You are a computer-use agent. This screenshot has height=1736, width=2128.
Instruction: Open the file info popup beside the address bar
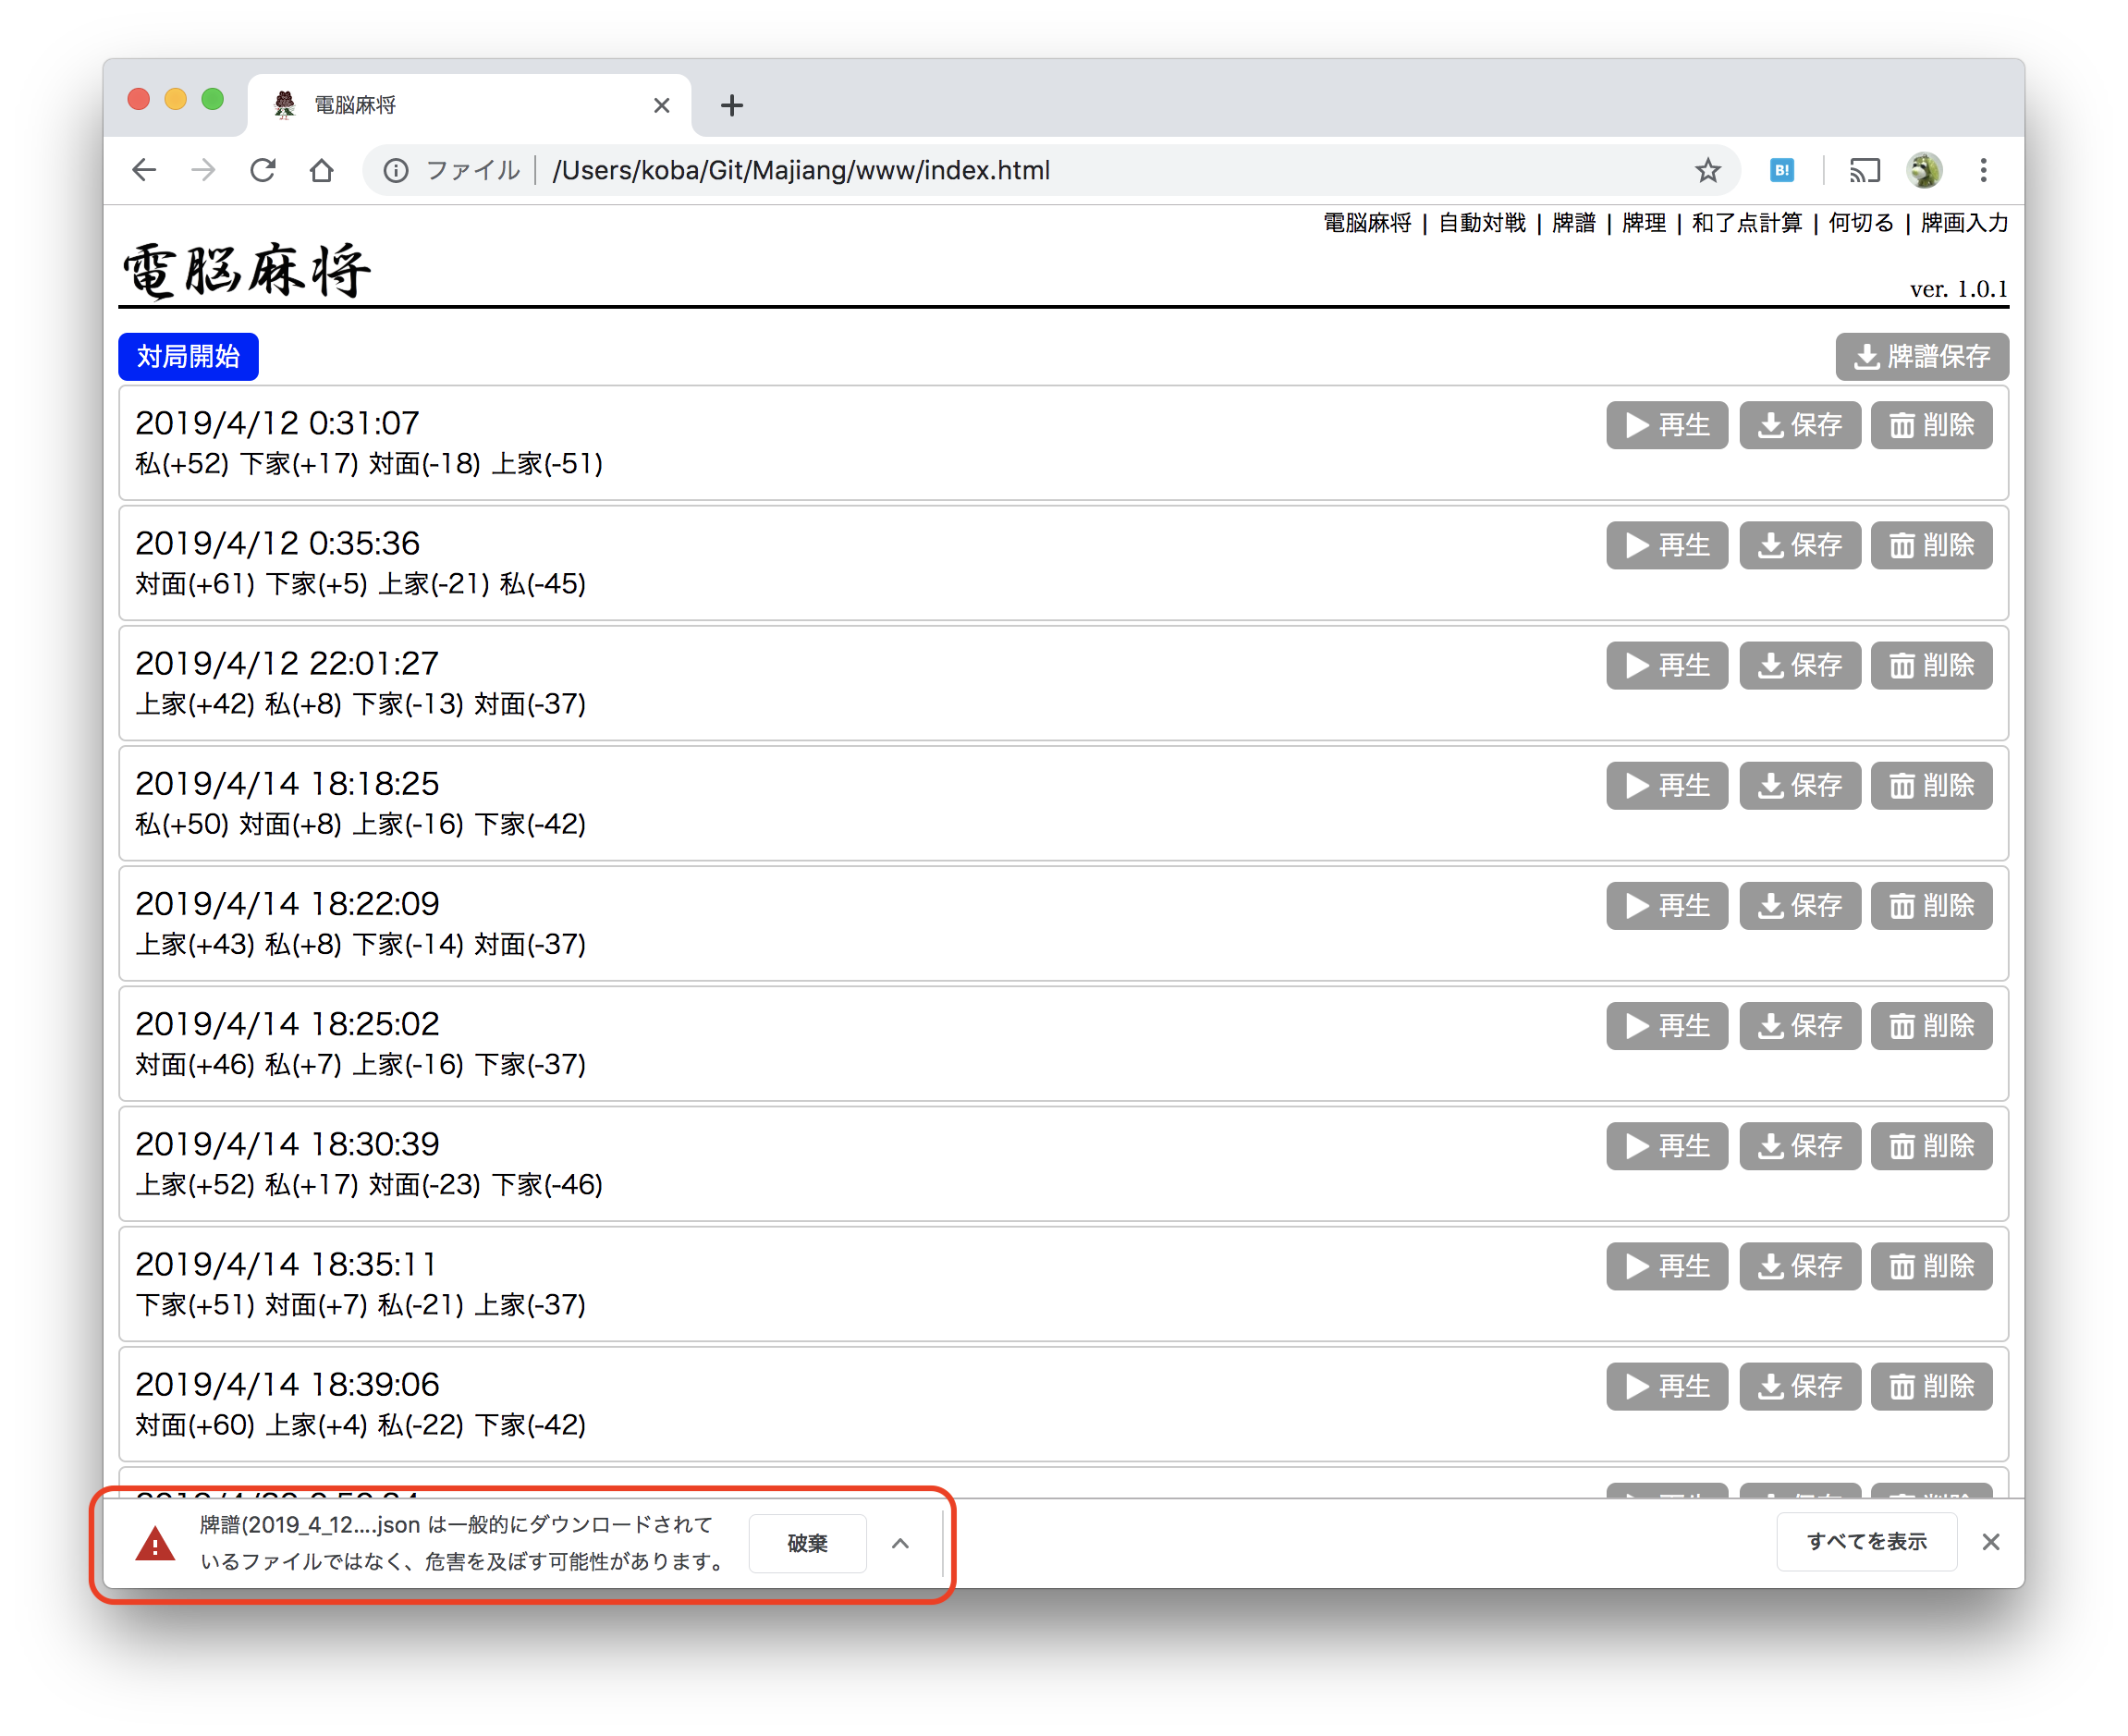pyautogui.click(x=395, y=170)
